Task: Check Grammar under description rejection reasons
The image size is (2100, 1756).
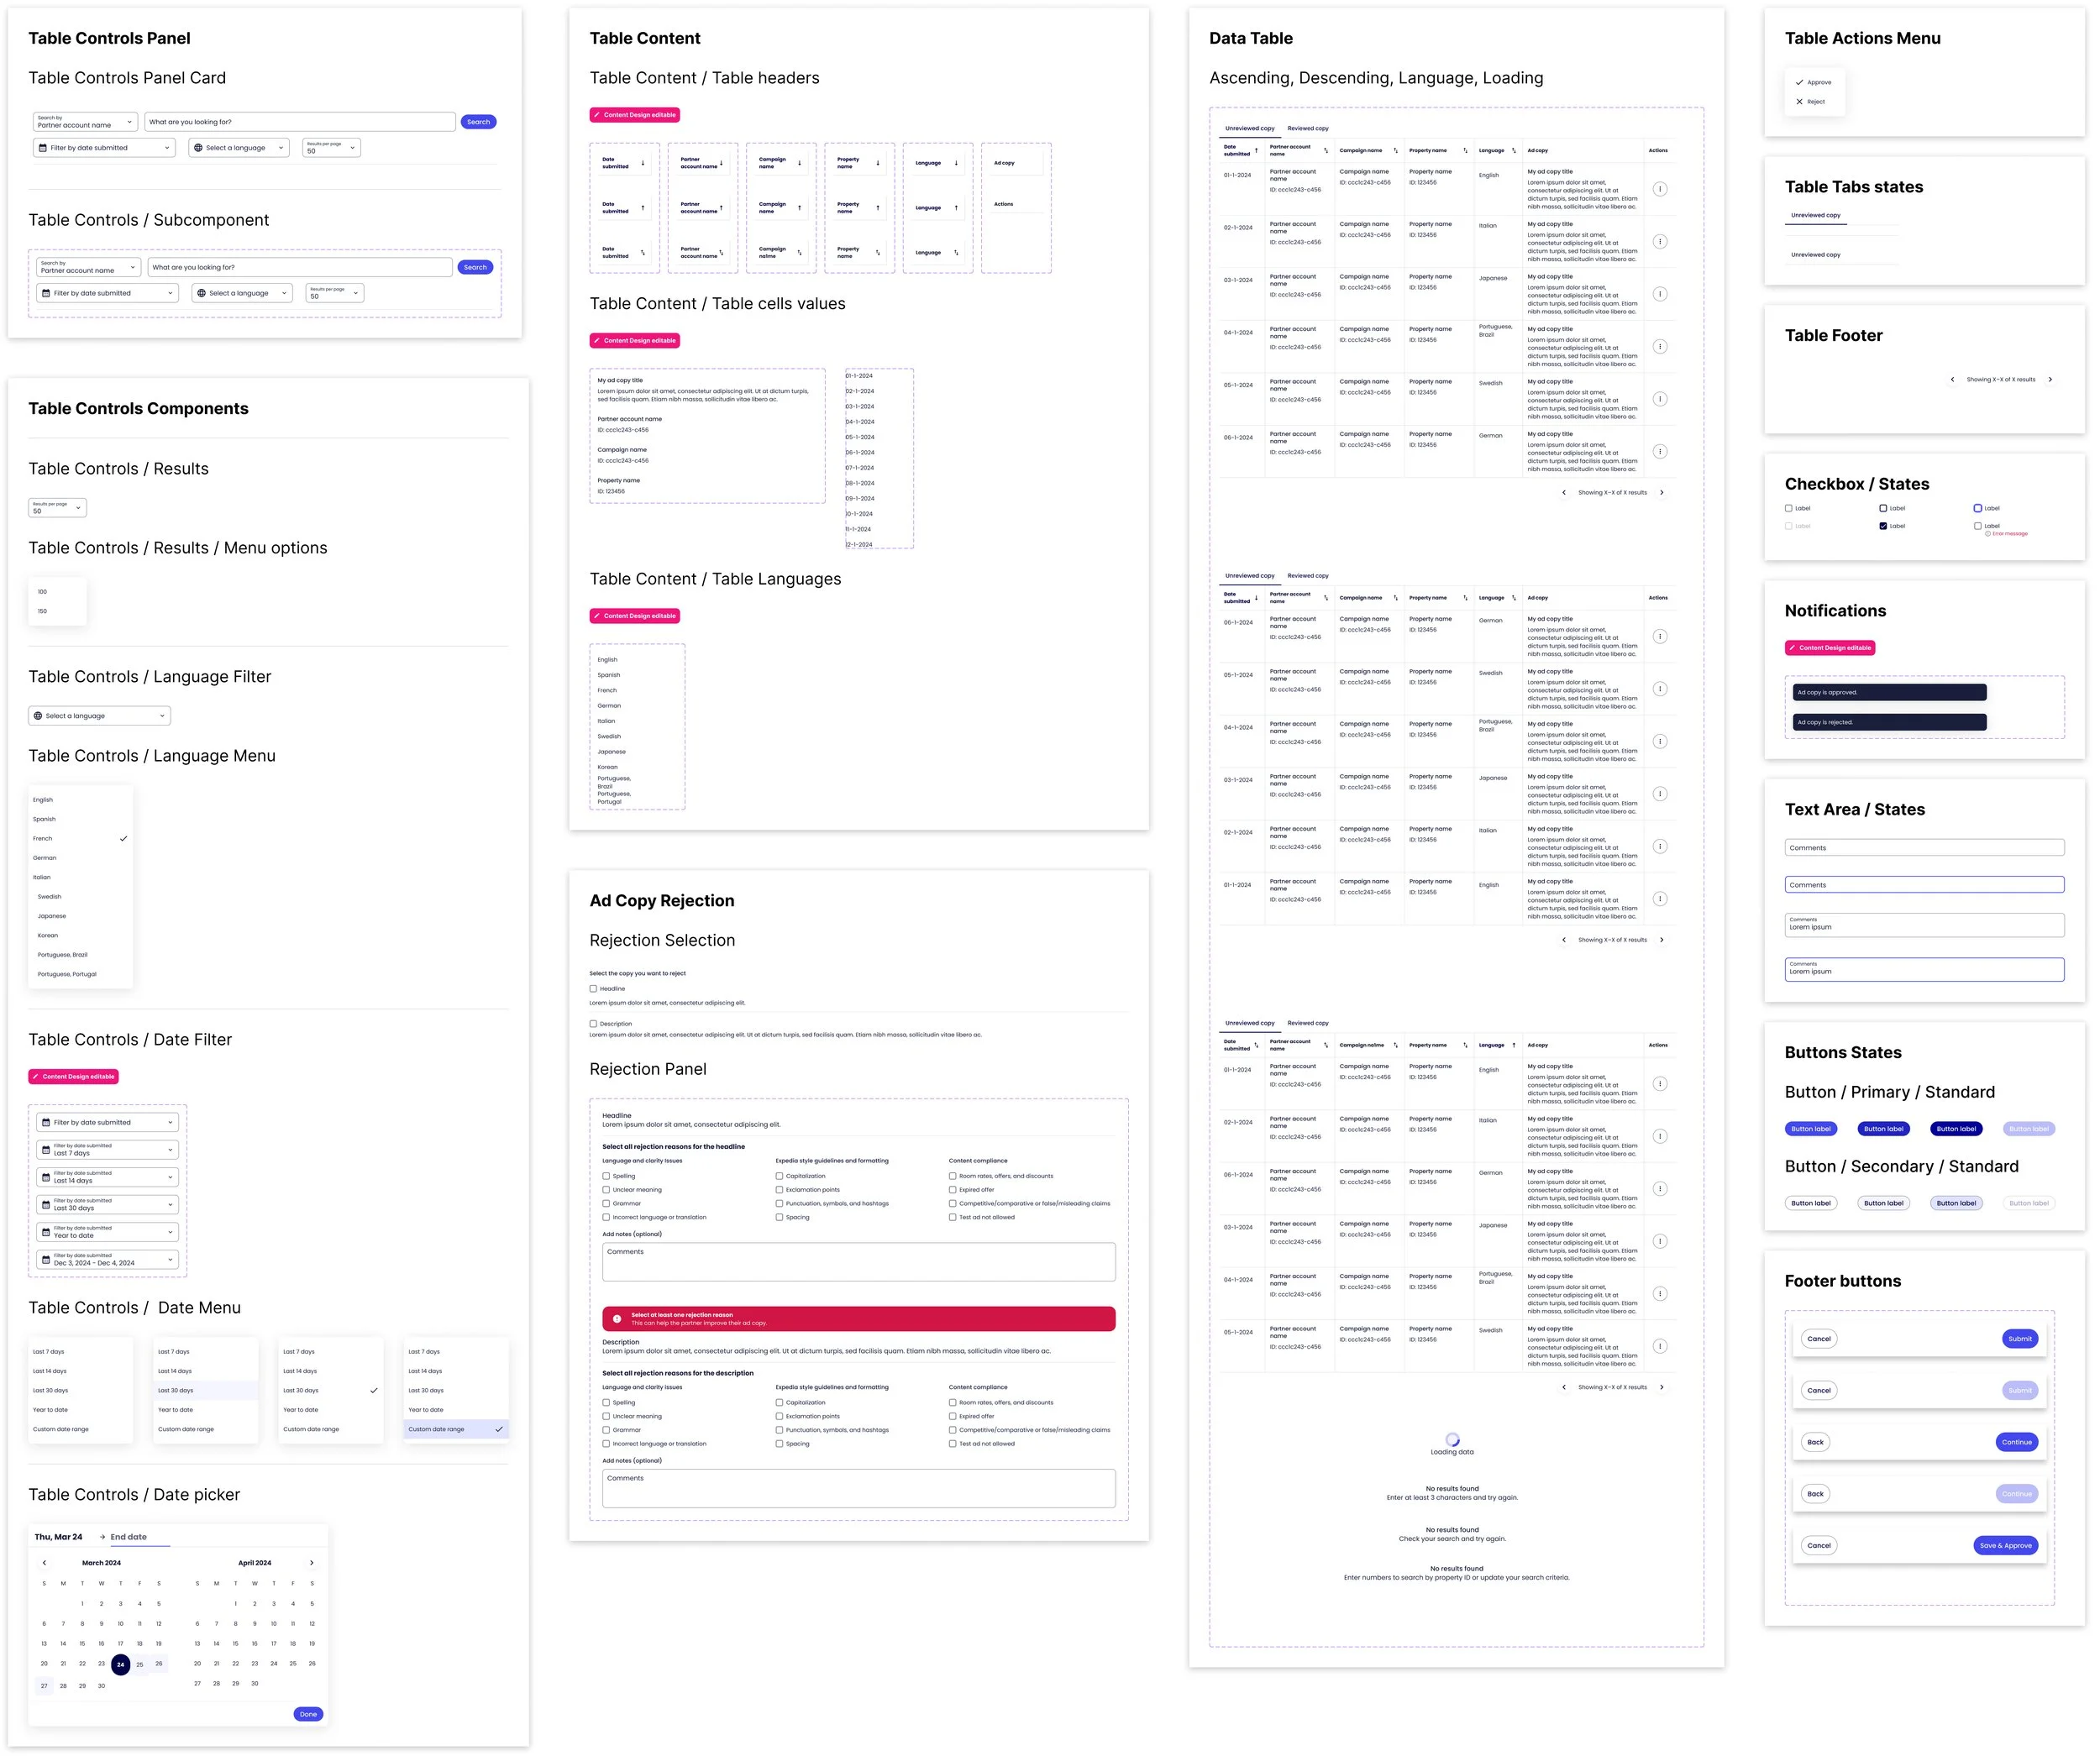Action: [x=606, y=1431]
